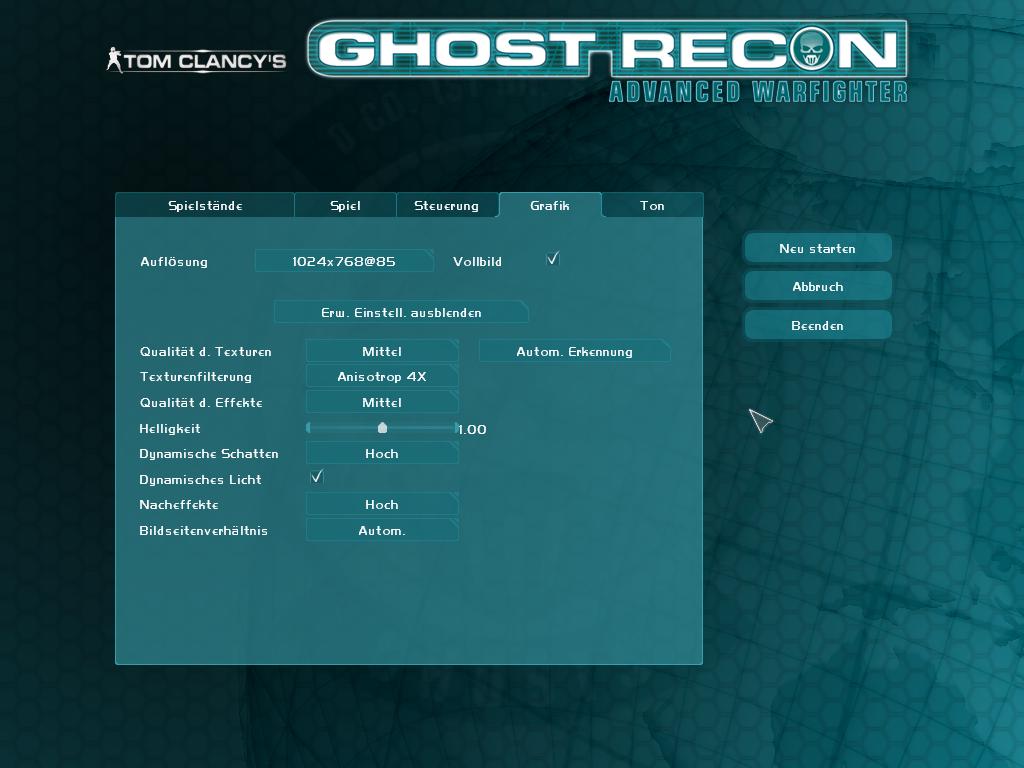This screenshot has height=768, width=1024.
Task: Open the Nacheffekte dropdown
Action: 382,505
